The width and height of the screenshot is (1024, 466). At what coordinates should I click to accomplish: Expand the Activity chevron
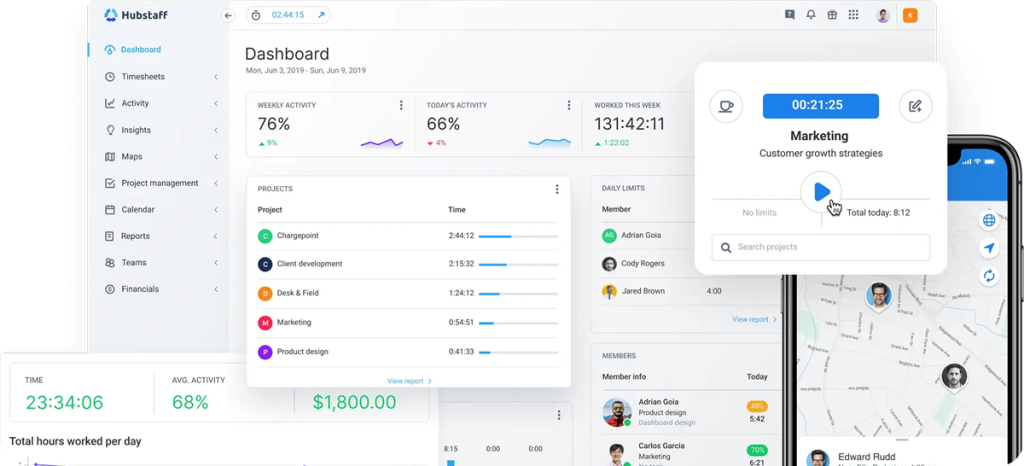pyautogui.click(x=216, y=103)
